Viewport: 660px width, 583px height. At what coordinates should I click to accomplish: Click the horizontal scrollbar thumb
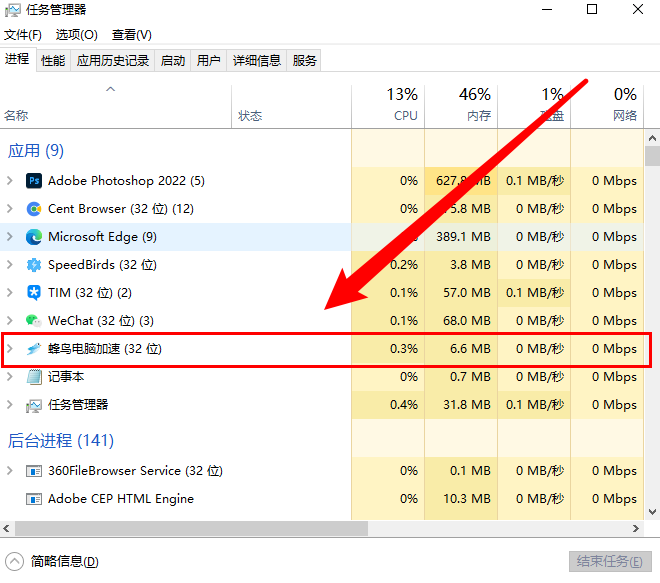192,529
